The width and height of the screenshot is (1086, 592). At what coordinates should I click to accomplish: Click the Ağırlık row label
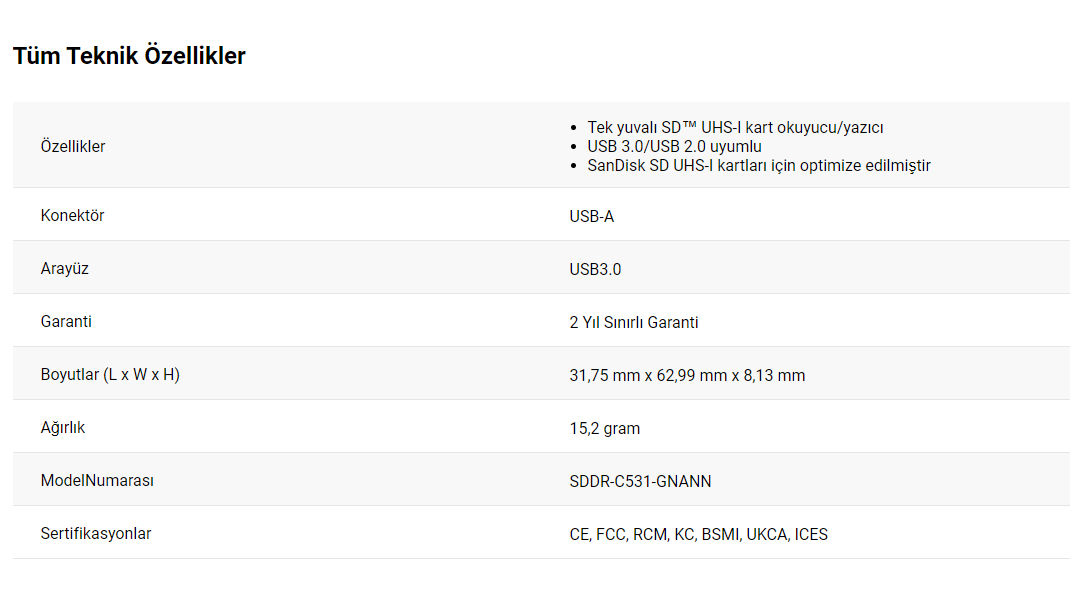pos(63,427)
